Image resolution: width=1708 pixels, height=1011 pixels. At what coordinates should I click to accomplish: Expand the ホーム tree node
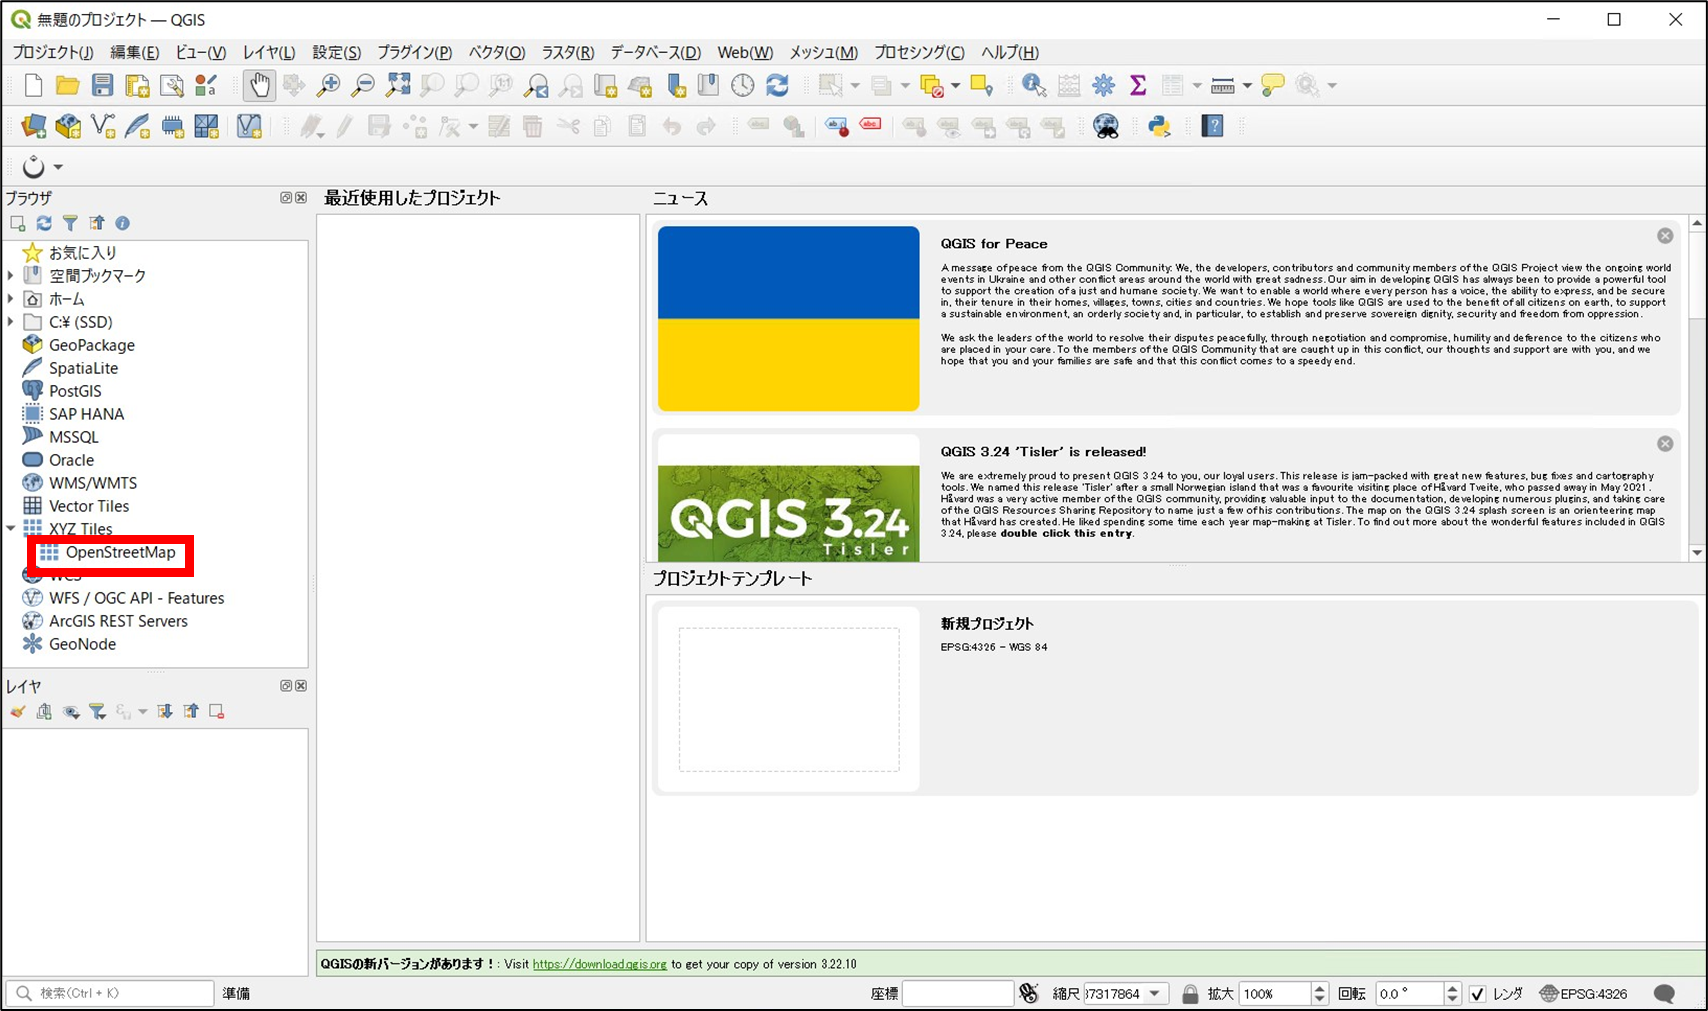click(11, 298)
